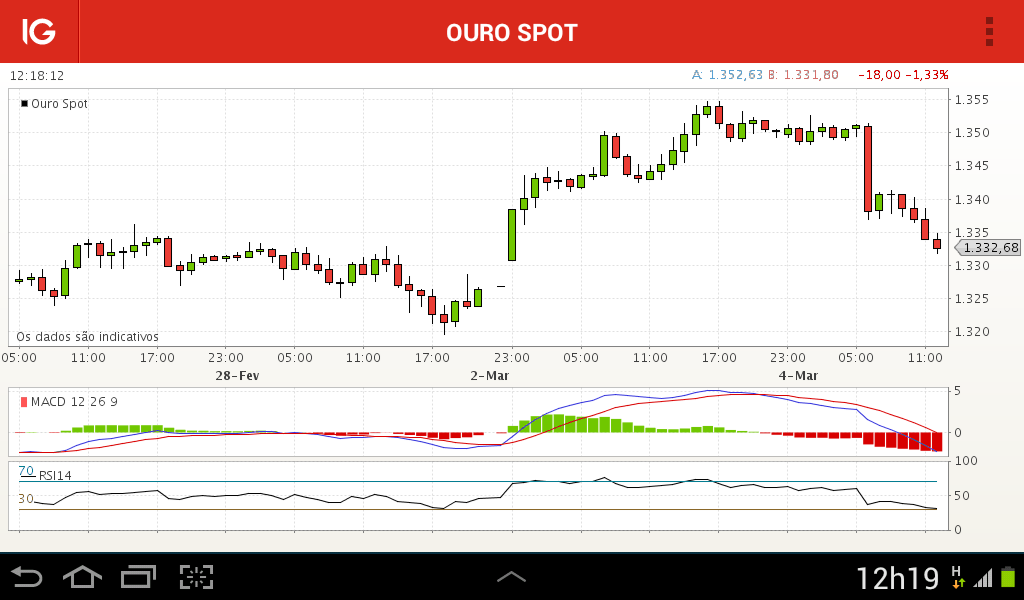Select the 28-Fev date marker
1024x600 pixels.
click(237, 375)
